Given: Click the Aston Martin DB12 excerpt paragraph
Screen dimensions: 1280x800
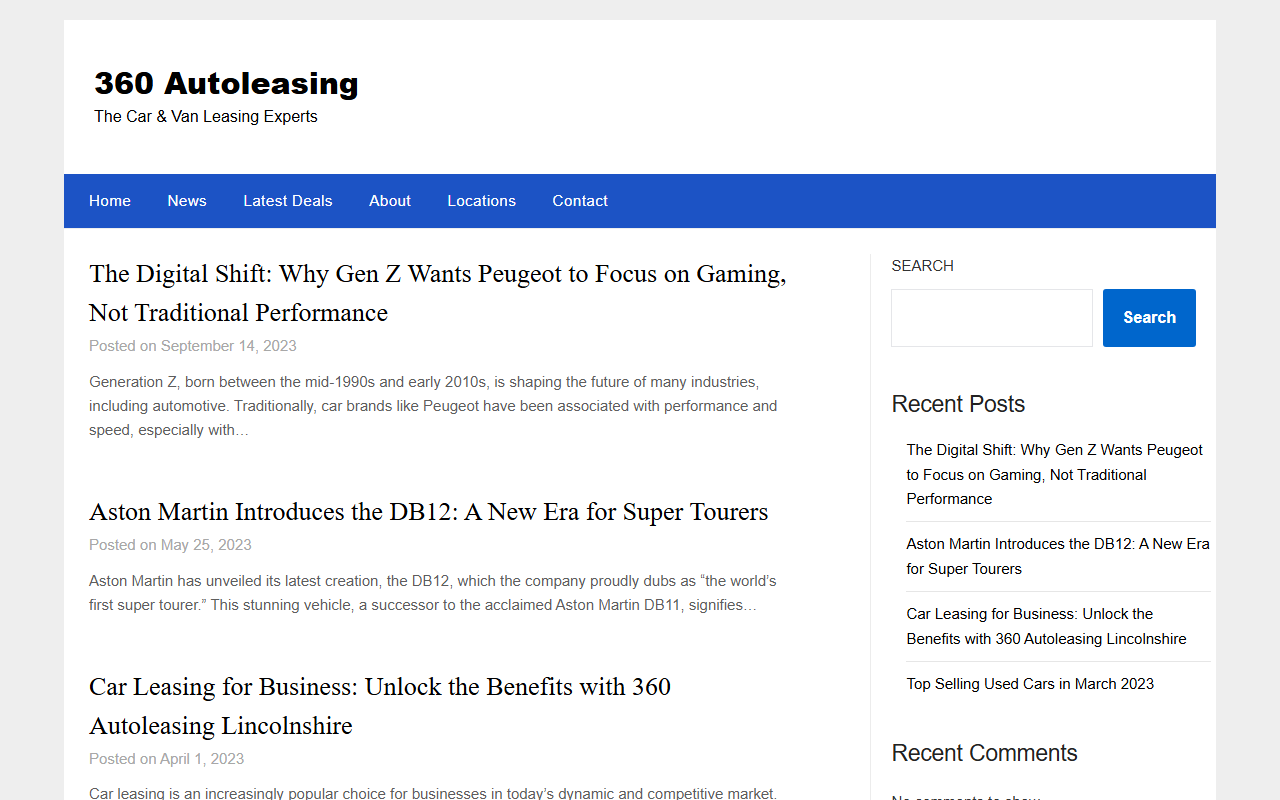Looking at the screenshot, I should click(x=433, y=593).
